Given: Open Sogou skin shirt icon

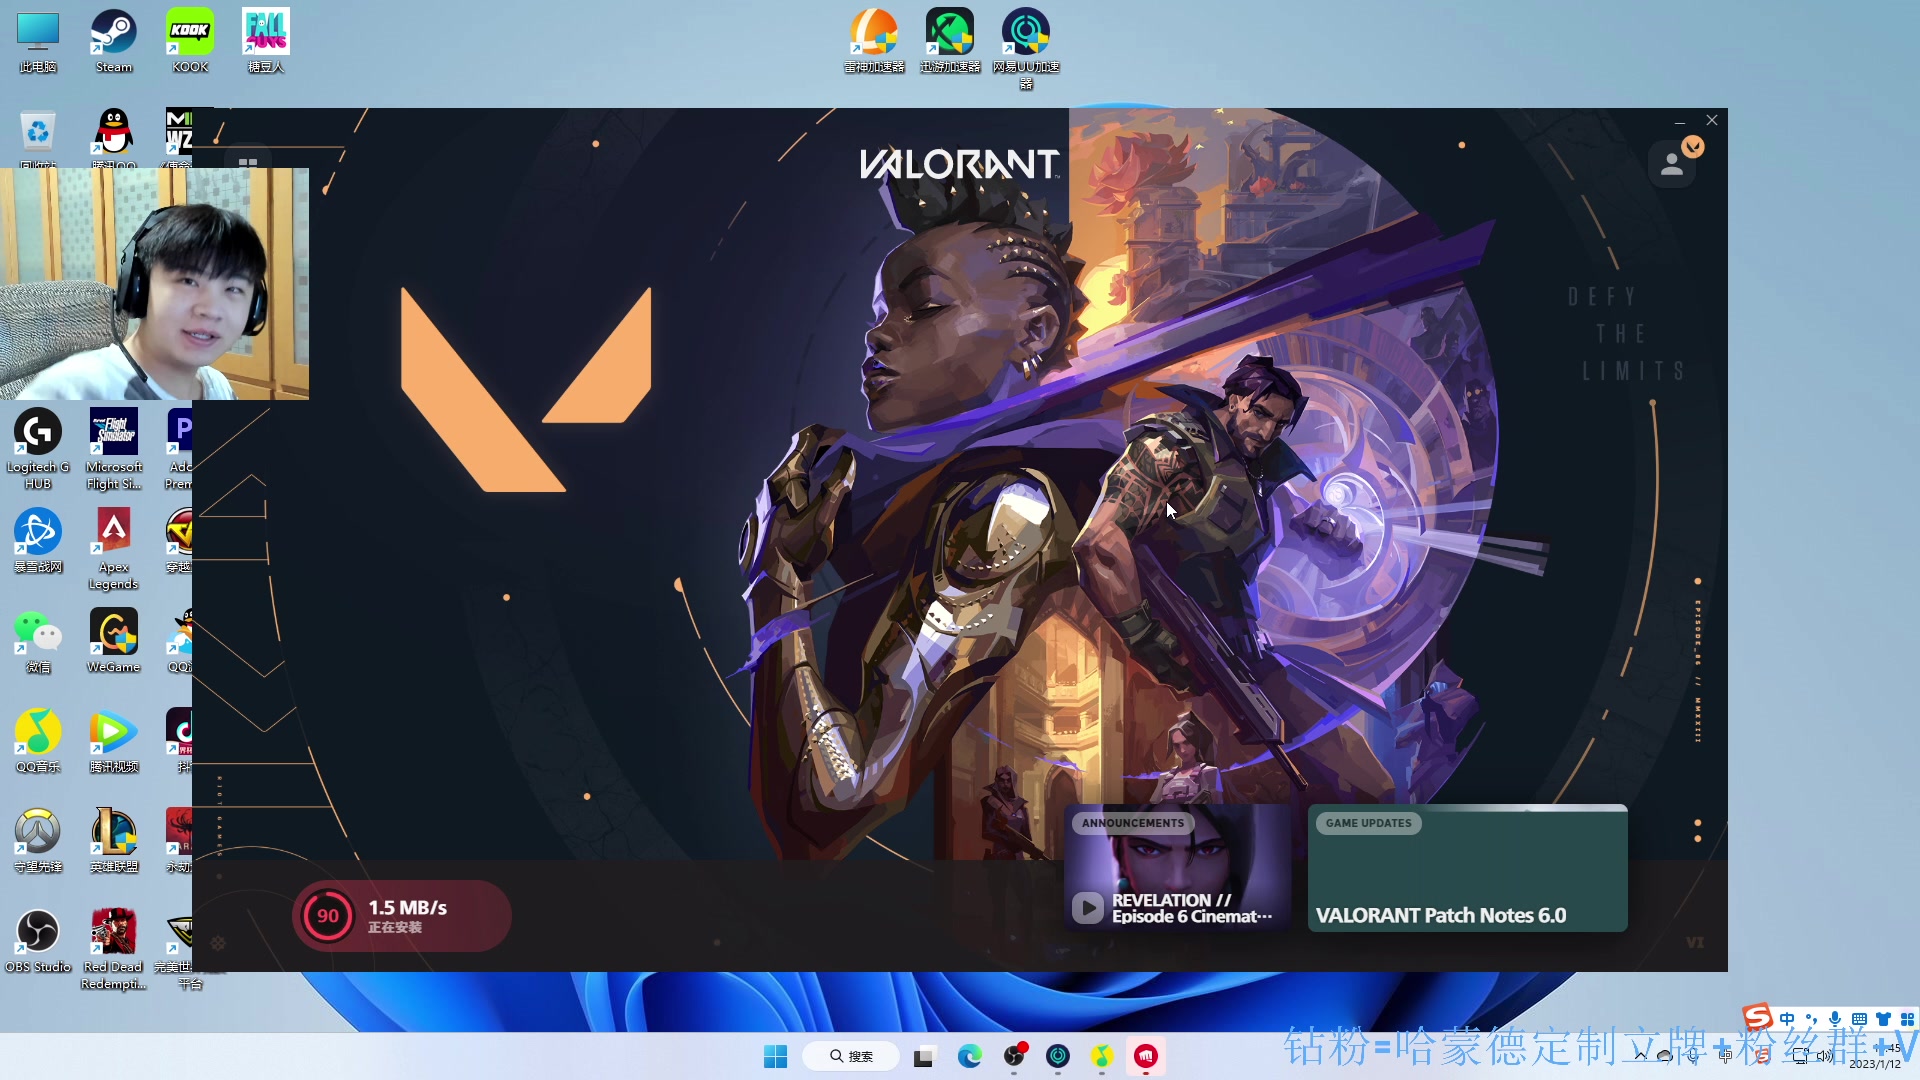Looking at the screenshot, I should point(1883,1019).
